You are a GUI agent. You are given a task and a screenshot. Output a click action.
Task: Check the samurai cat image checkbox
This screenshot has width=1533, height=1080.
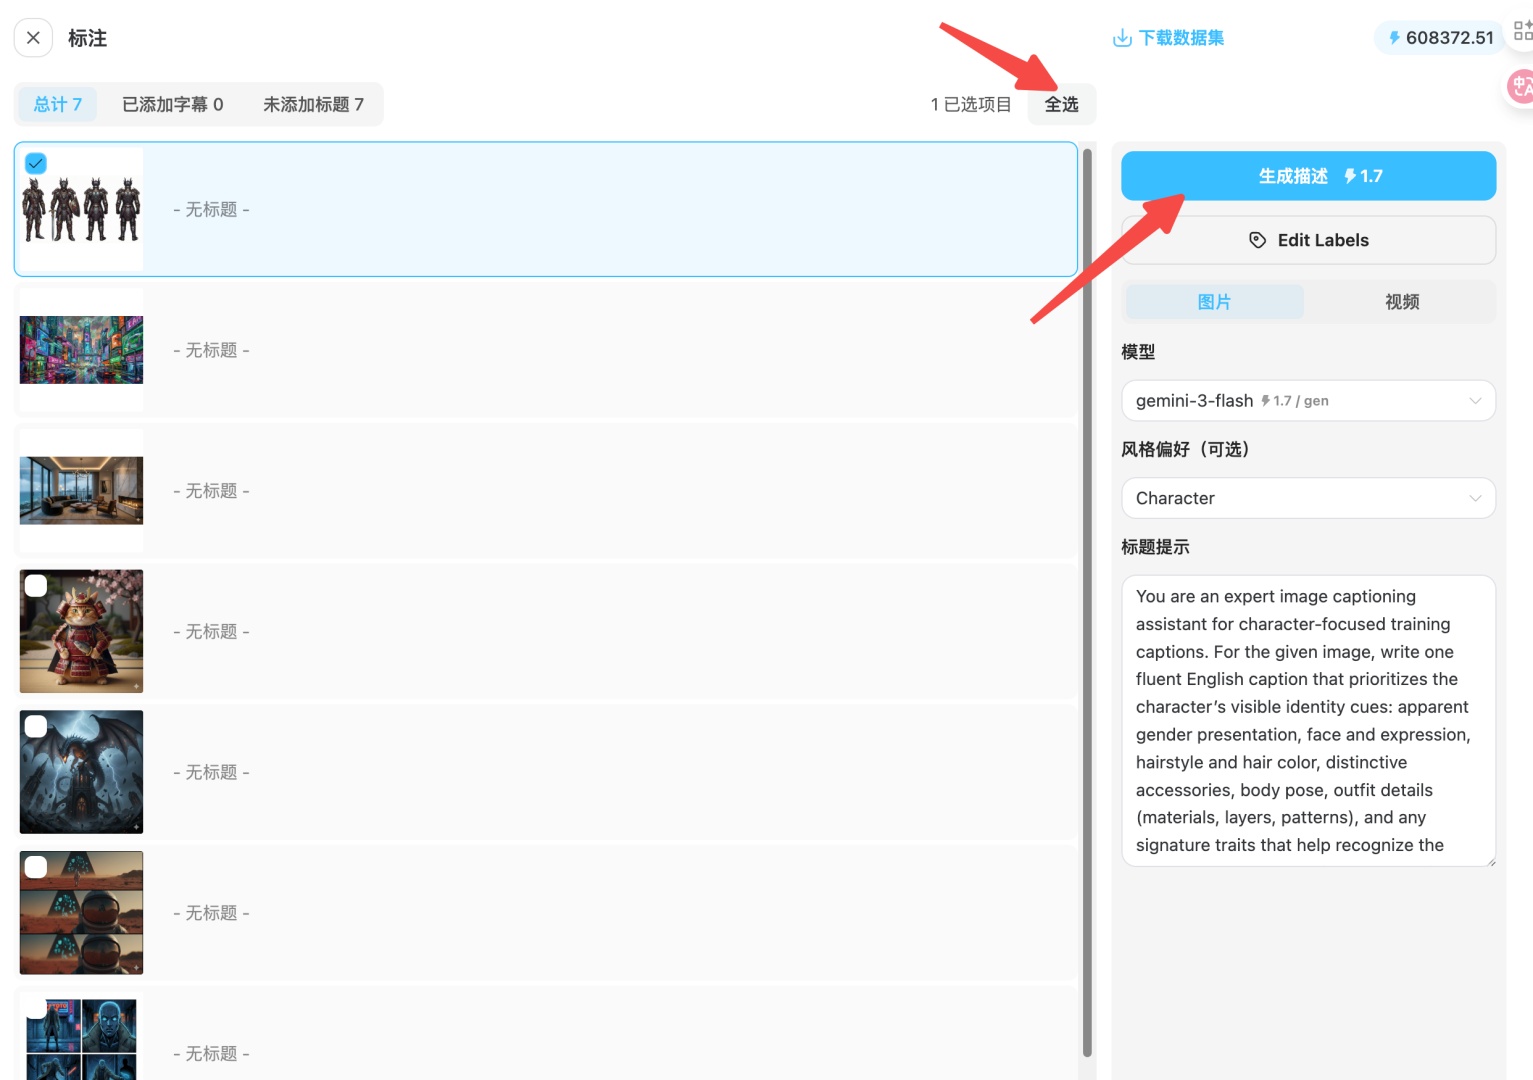(36, 586)
